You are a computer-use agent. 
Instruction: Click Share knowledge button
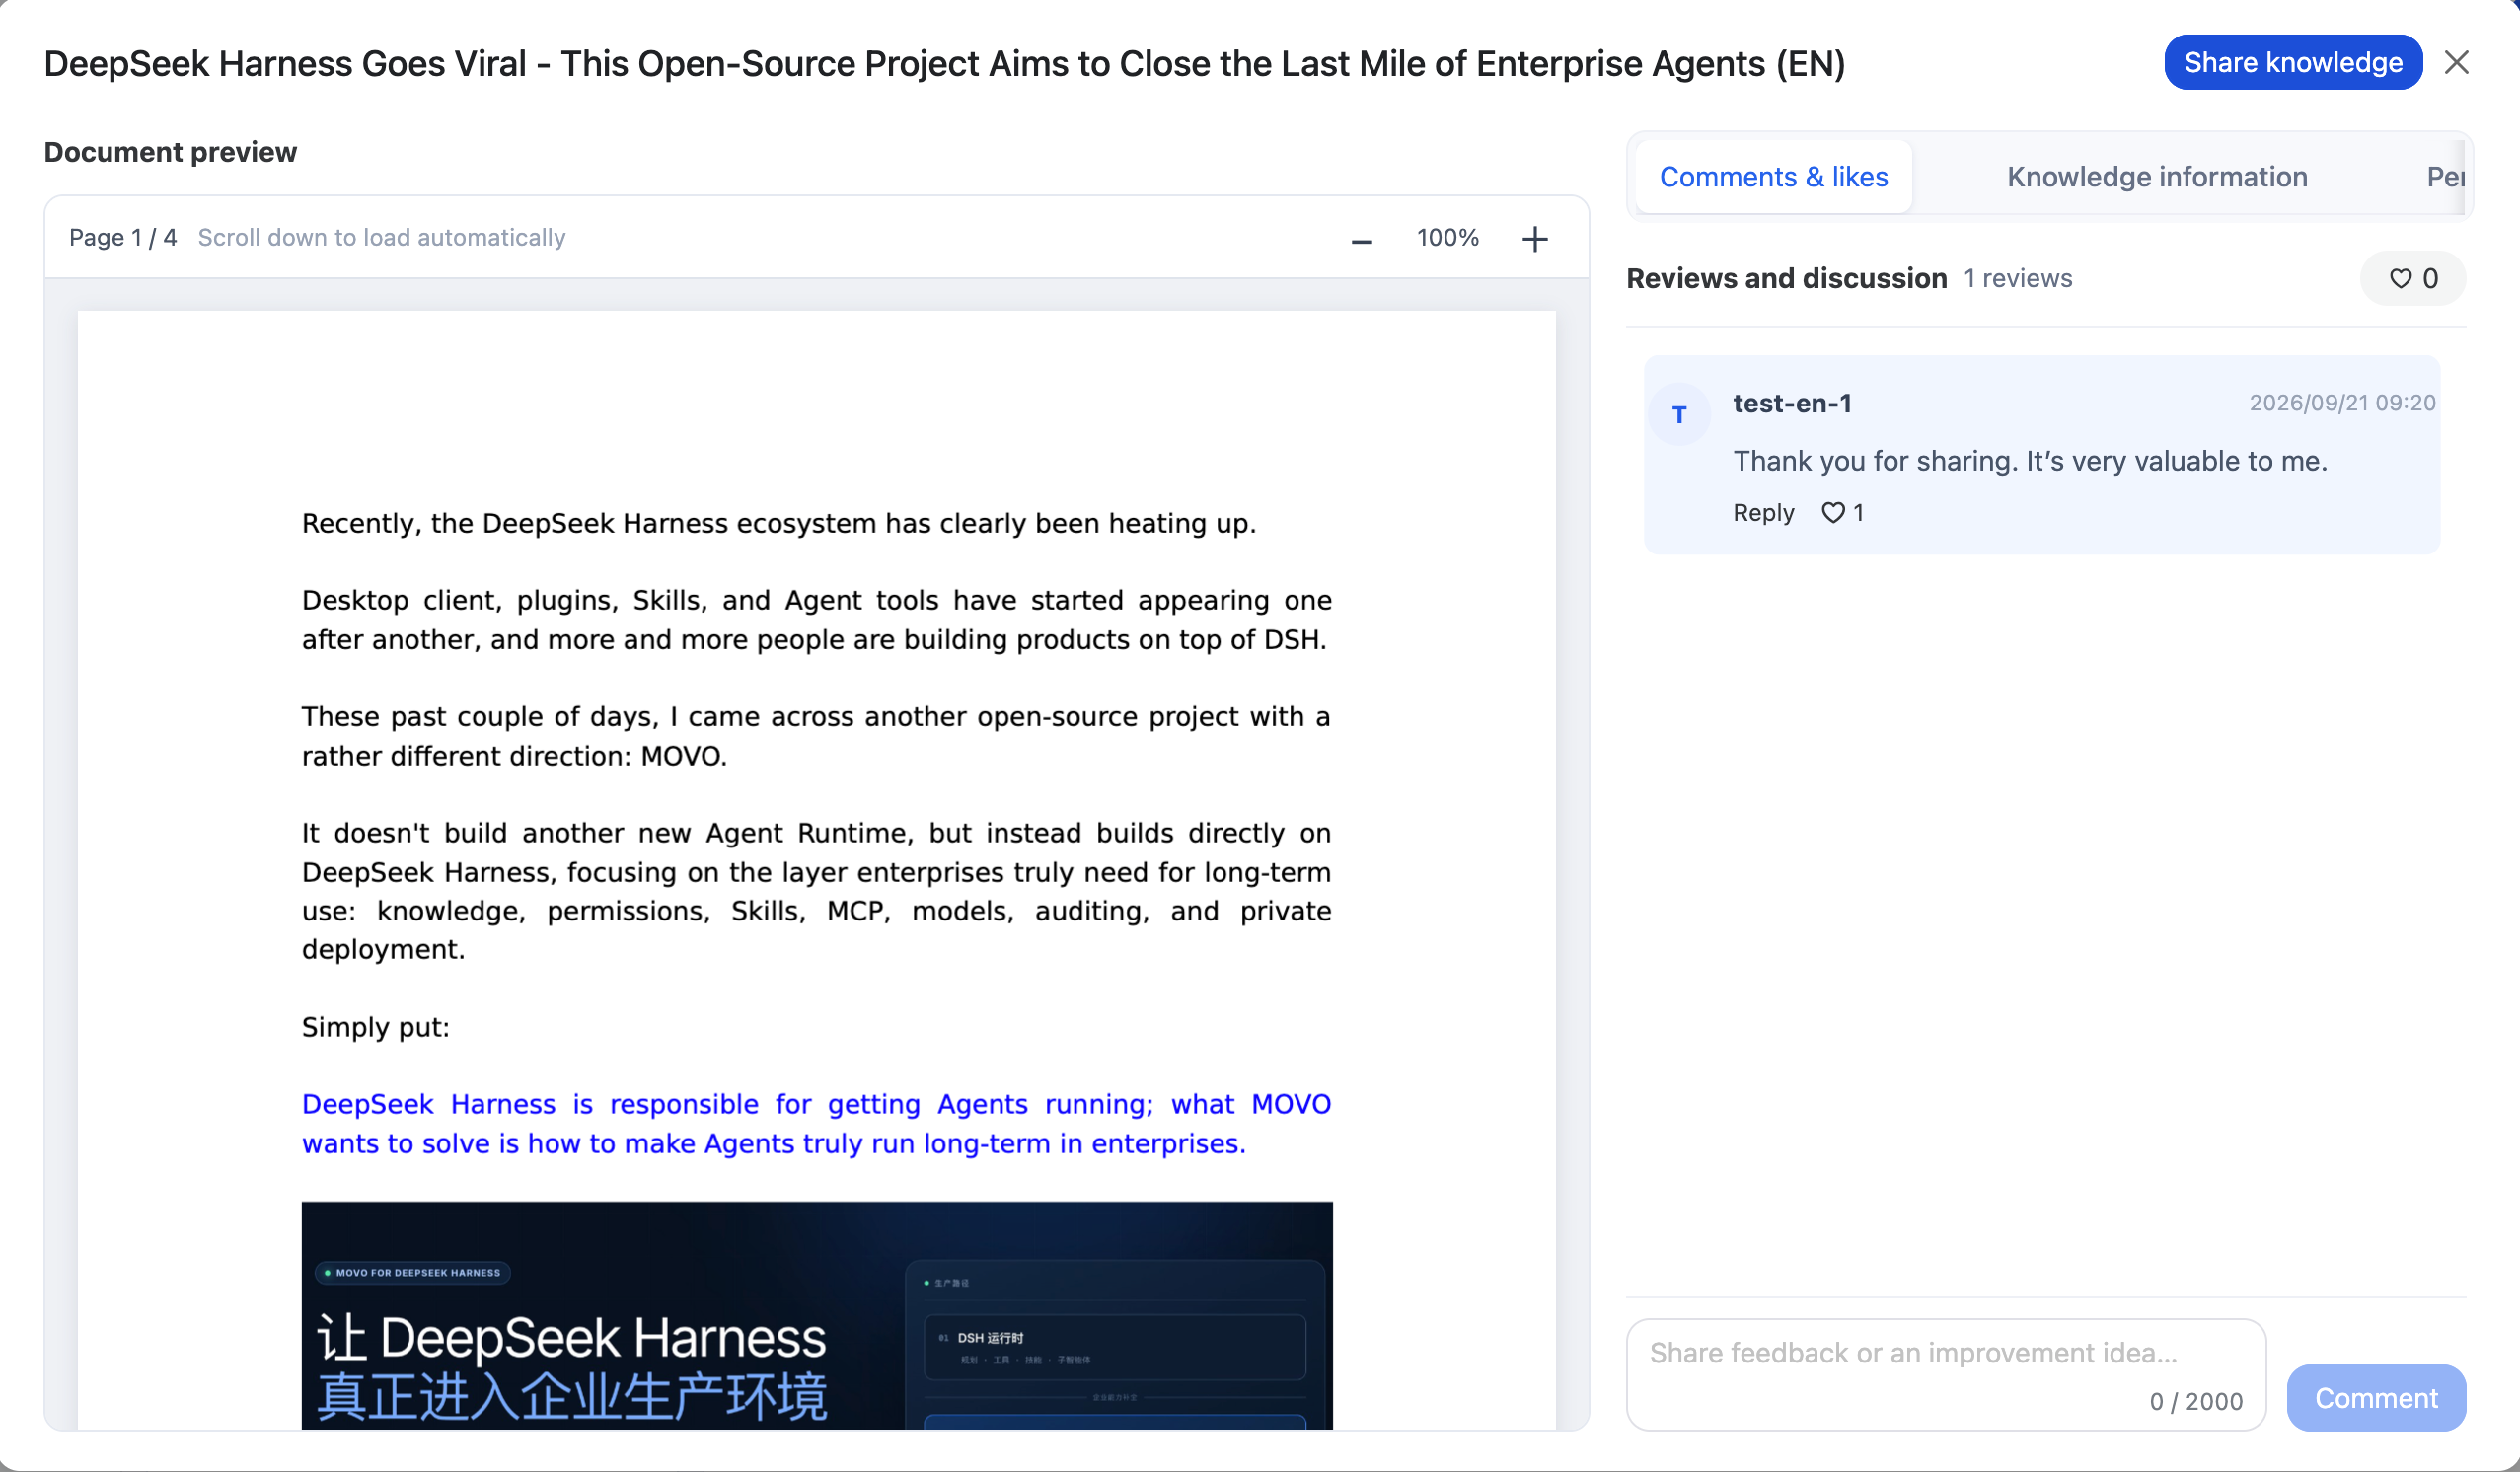(x=2292, y=63)
